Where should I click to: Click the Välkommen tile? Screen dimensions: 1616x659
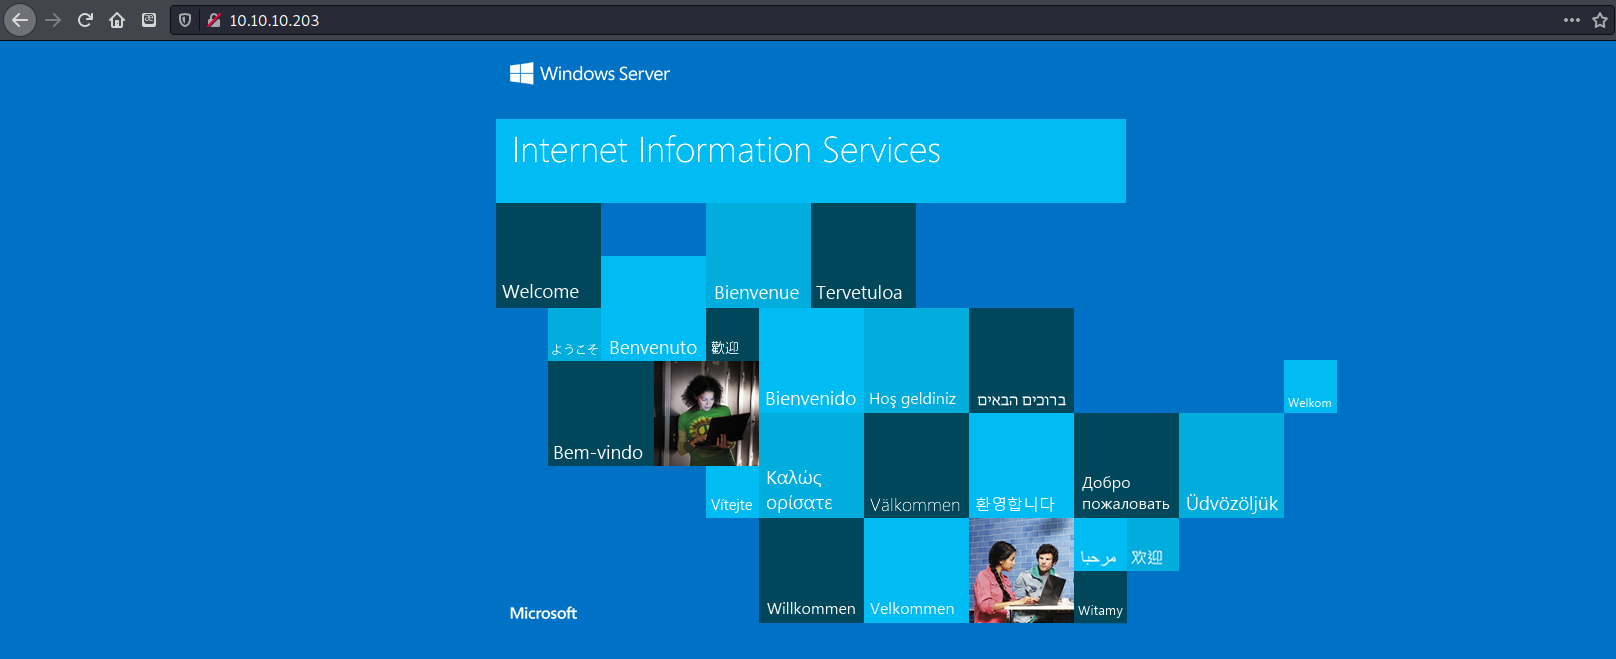[x=916, y=465]
